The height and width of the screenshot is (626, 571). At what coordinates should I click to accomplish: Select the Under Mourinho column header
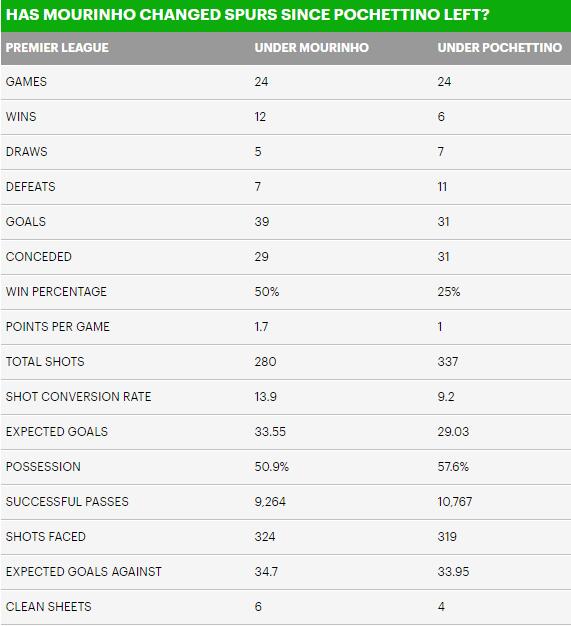click(311, 48)
